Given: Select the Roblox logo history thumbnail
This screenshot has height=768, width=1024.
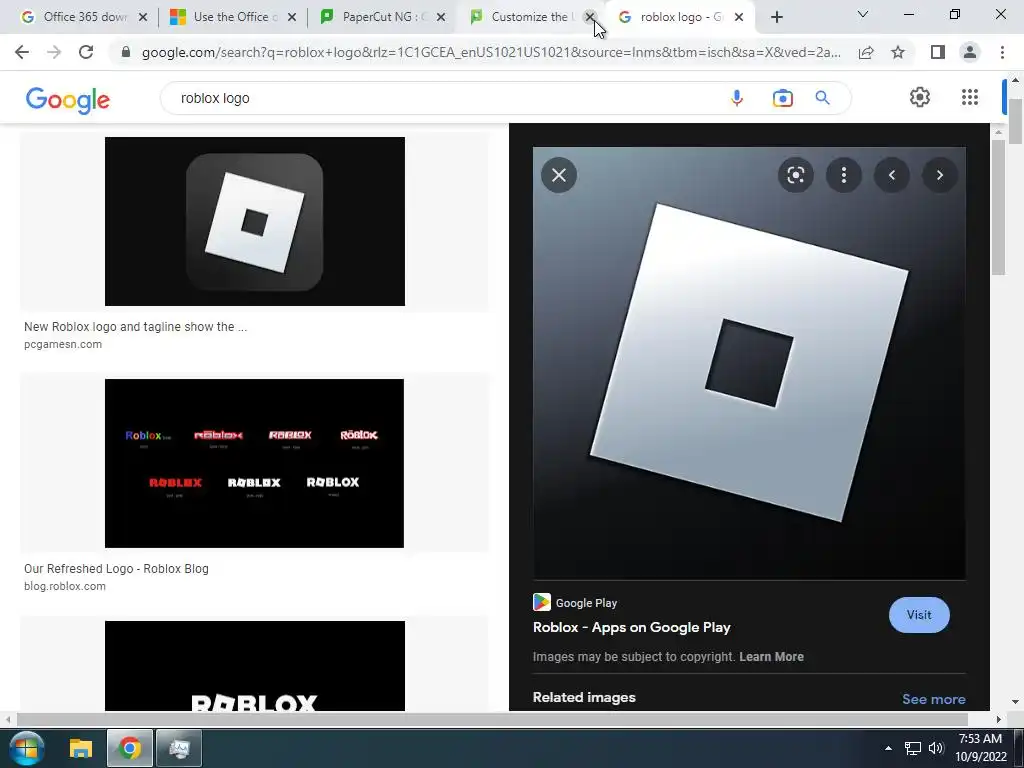Looking at the screenshot, I should point(255,464).
